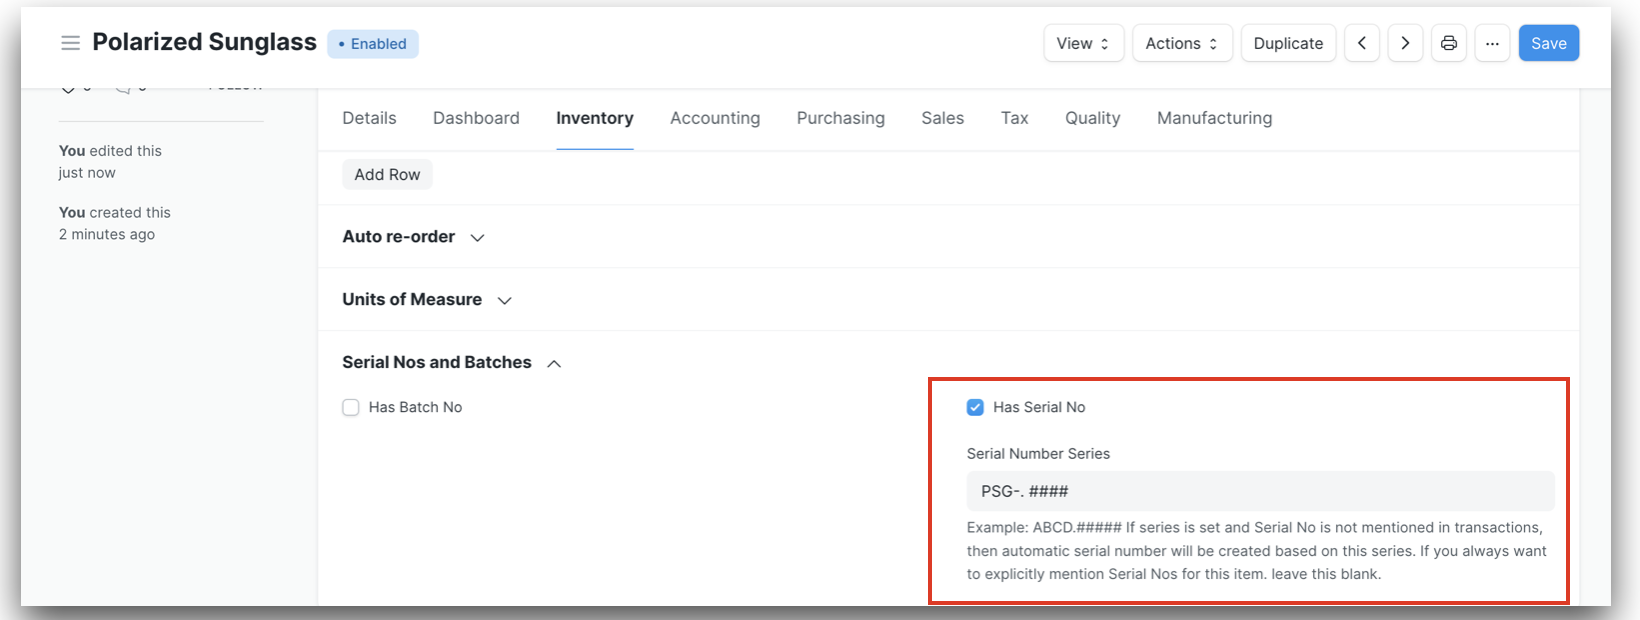Toggle the sidebar hamburger menu icon
The width and height of the screenshot is (1640, 620).
click(x=70, y=43)
